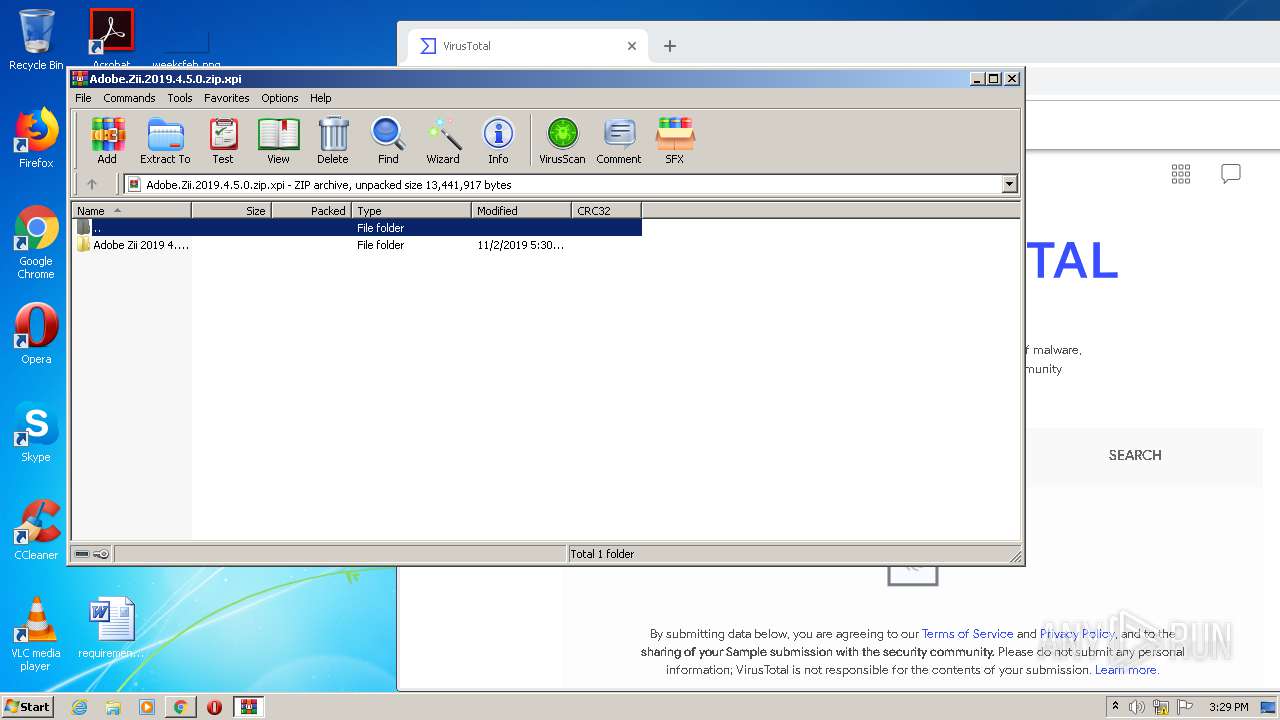Screen dimensions: 1280x720
Task: Open Firefox desktop shortcut
Action: [36, 138]
